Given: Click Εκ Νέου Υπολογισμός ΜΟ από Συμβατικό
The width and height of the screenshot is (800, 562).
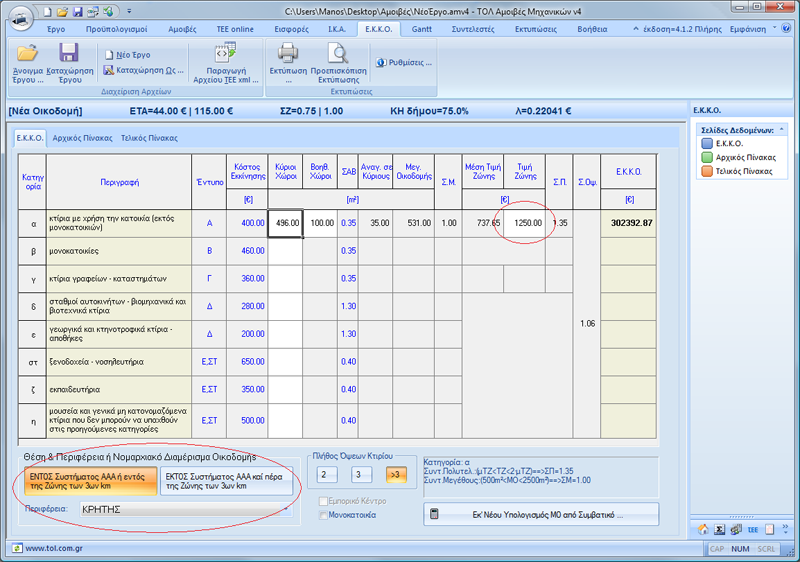Looking at the screenshot, I should (541, 514).
